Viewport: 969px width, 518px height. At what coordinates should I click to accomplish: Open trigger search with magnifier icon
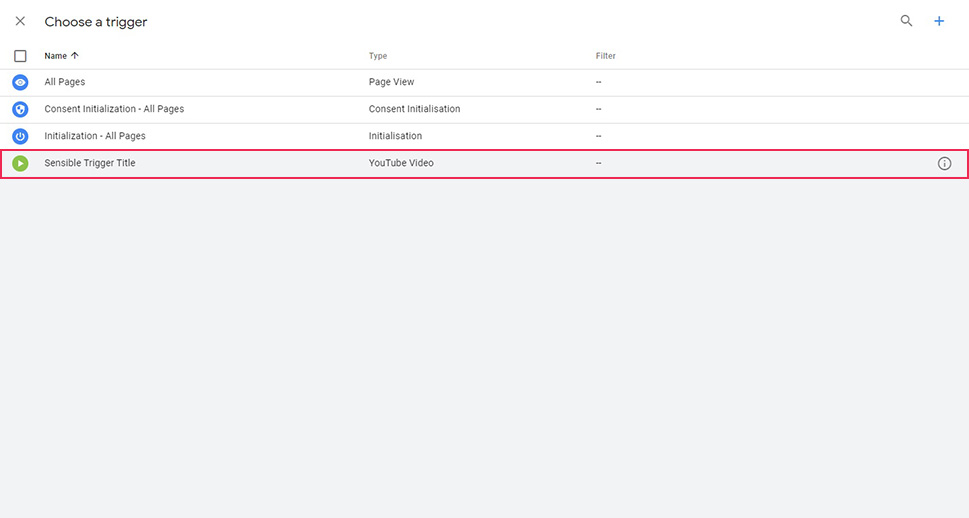tap(906, 21)
